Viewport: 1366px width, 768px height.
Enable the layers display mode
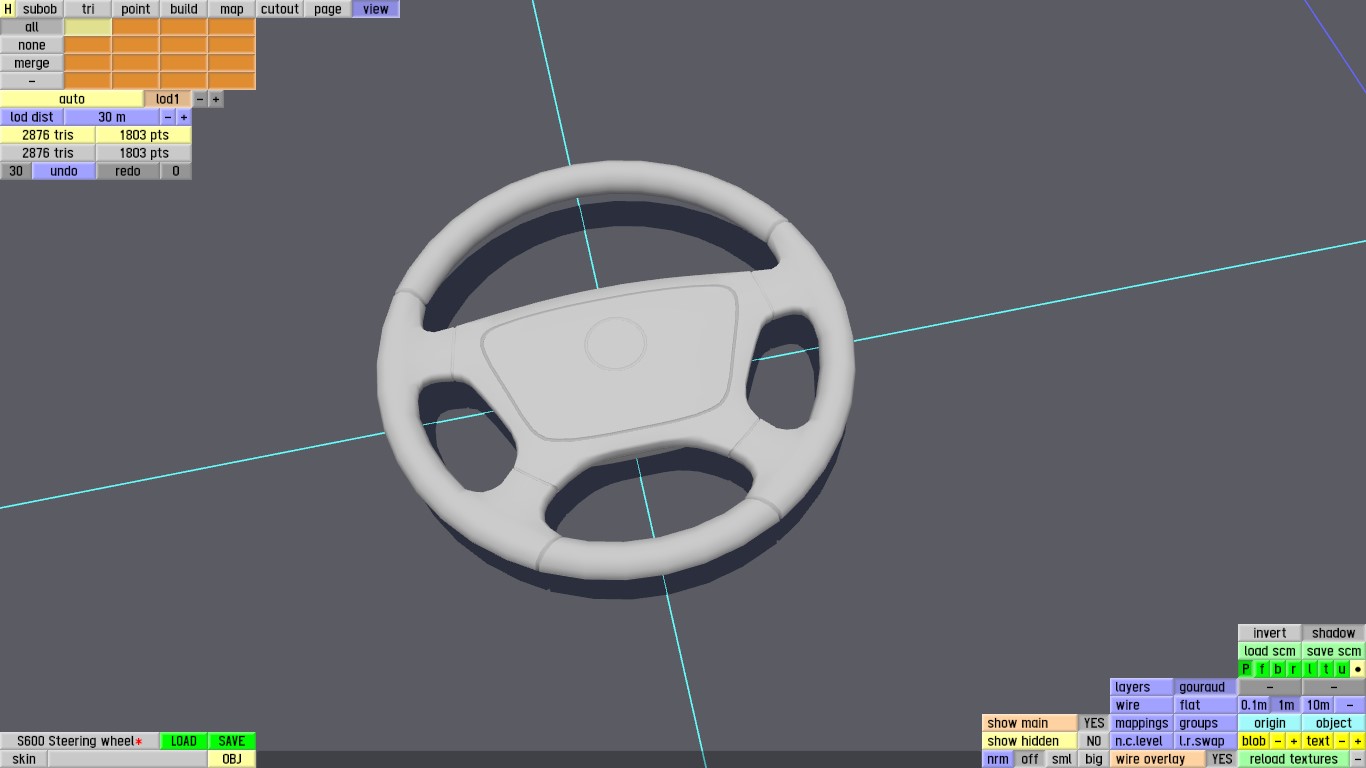[x=1142, y=687]
